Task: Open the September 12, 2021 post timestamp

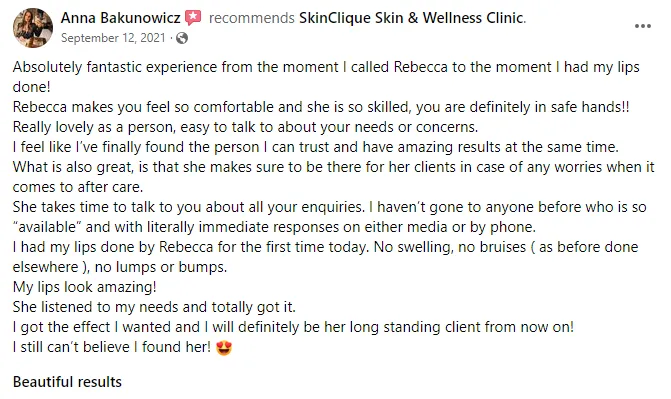Action: [113, 38]
